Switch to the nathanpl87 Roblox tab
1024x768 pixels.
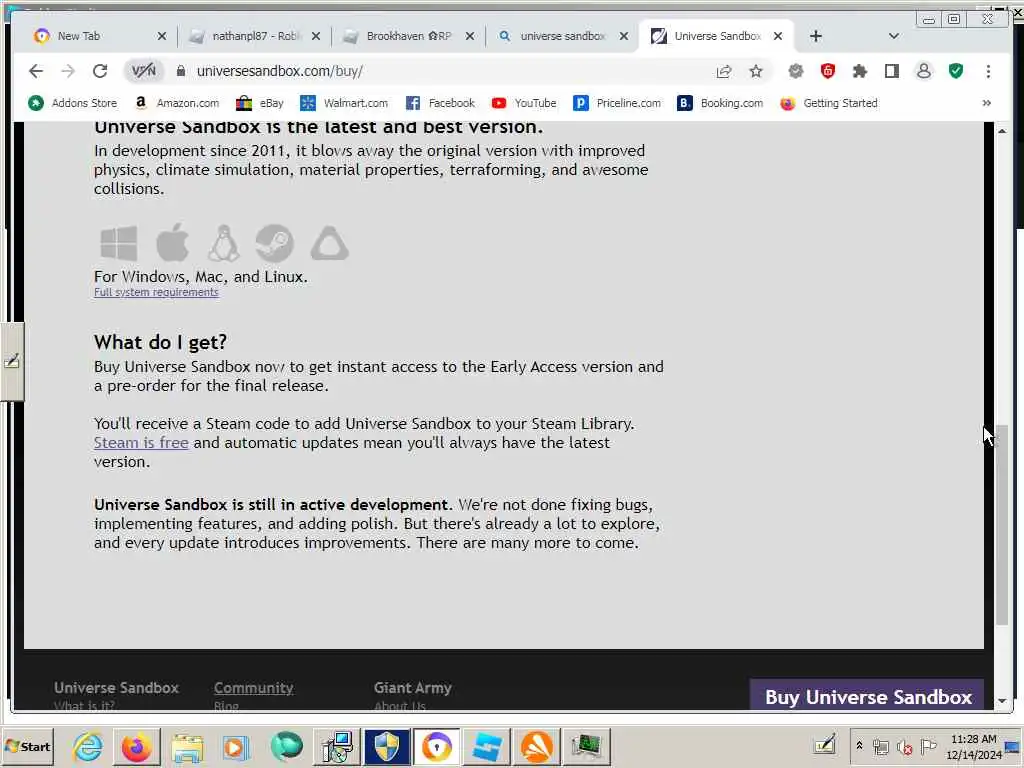point(255,36)
